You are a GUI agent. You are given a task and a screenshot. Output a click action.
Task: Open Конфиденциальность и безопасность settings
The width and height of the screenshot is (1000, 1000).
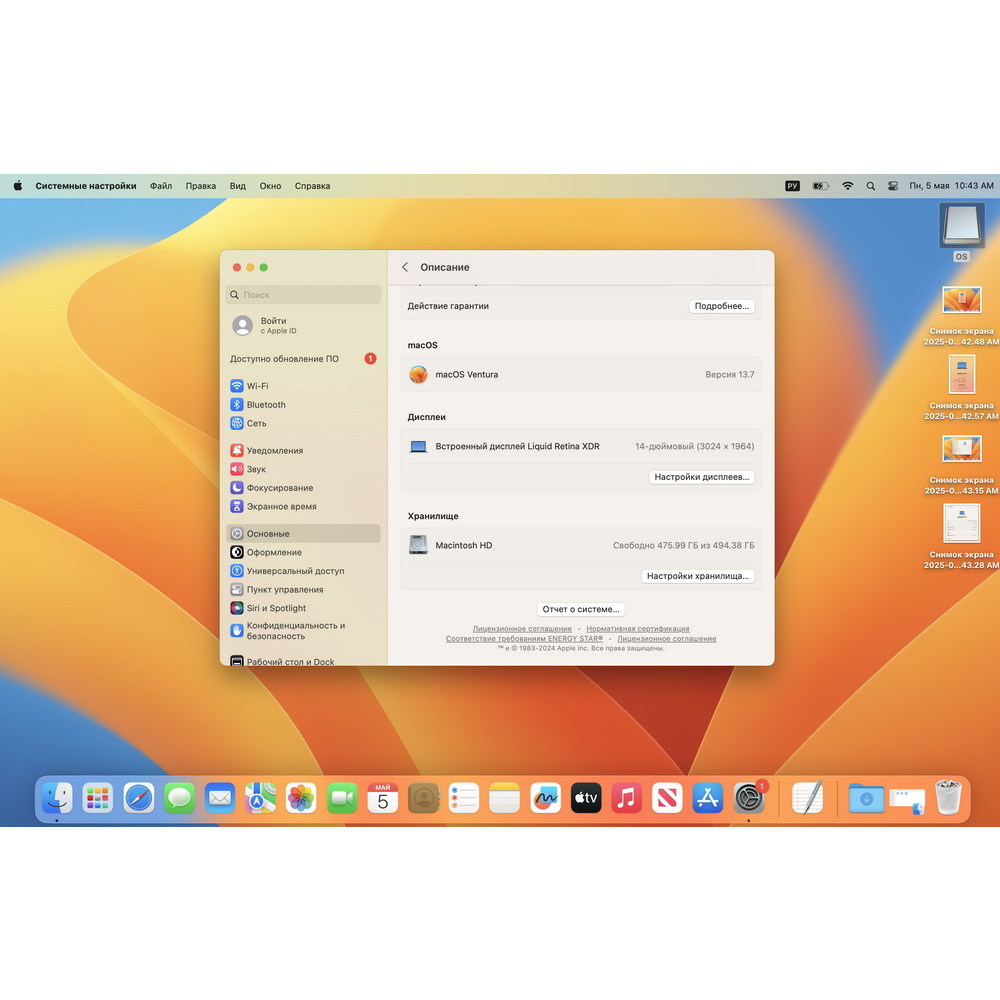[x=304, y=631]
